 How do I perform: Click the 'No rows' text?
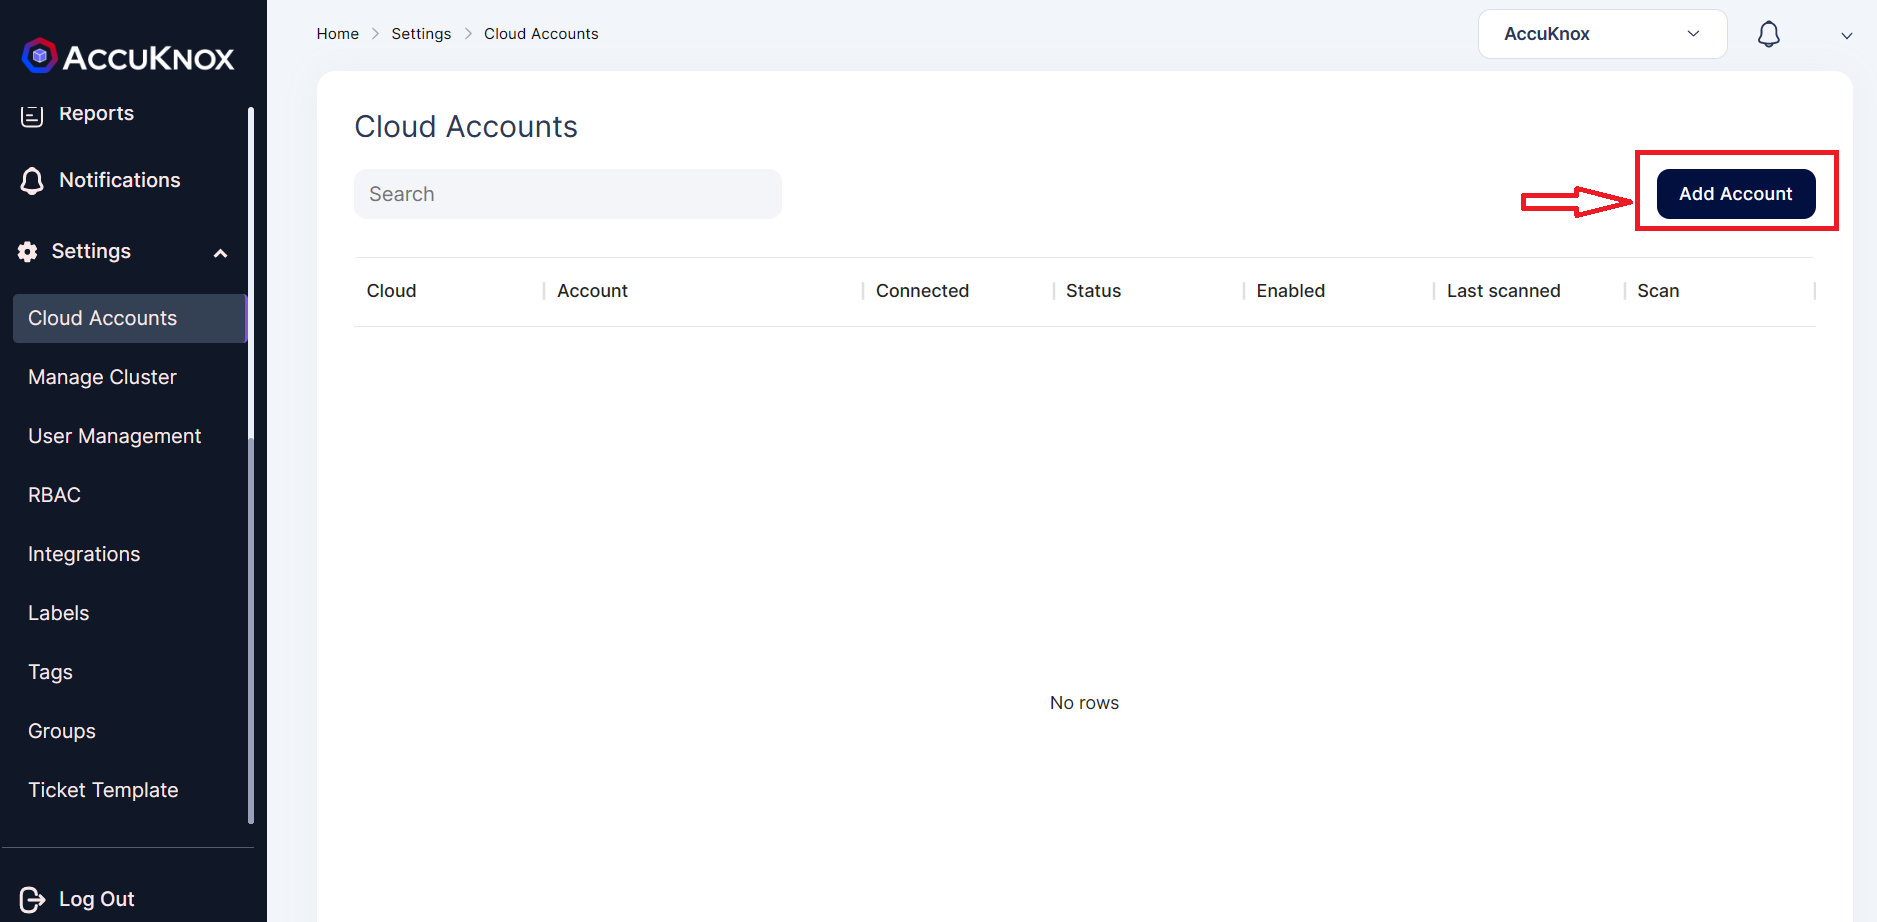tap(1084, 703)
